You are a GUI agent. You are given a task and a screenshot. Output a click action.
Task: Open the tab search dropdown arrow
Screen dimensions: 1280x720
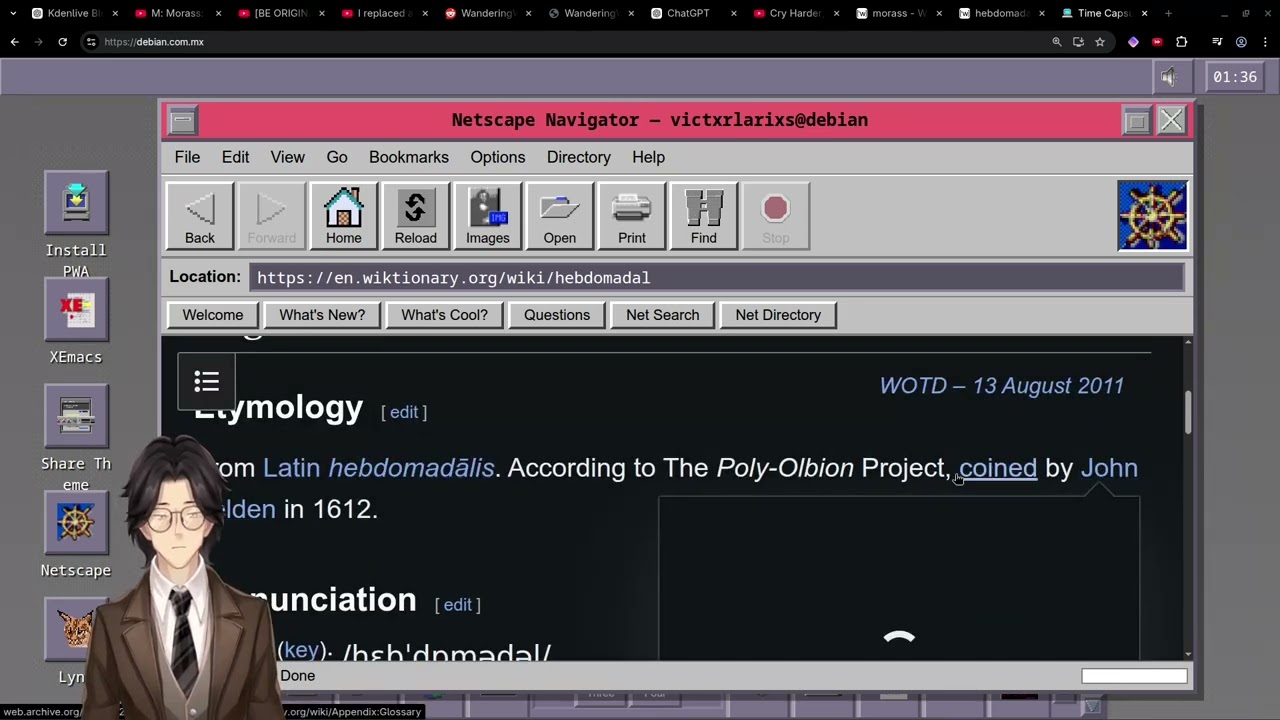click(13, 13)
